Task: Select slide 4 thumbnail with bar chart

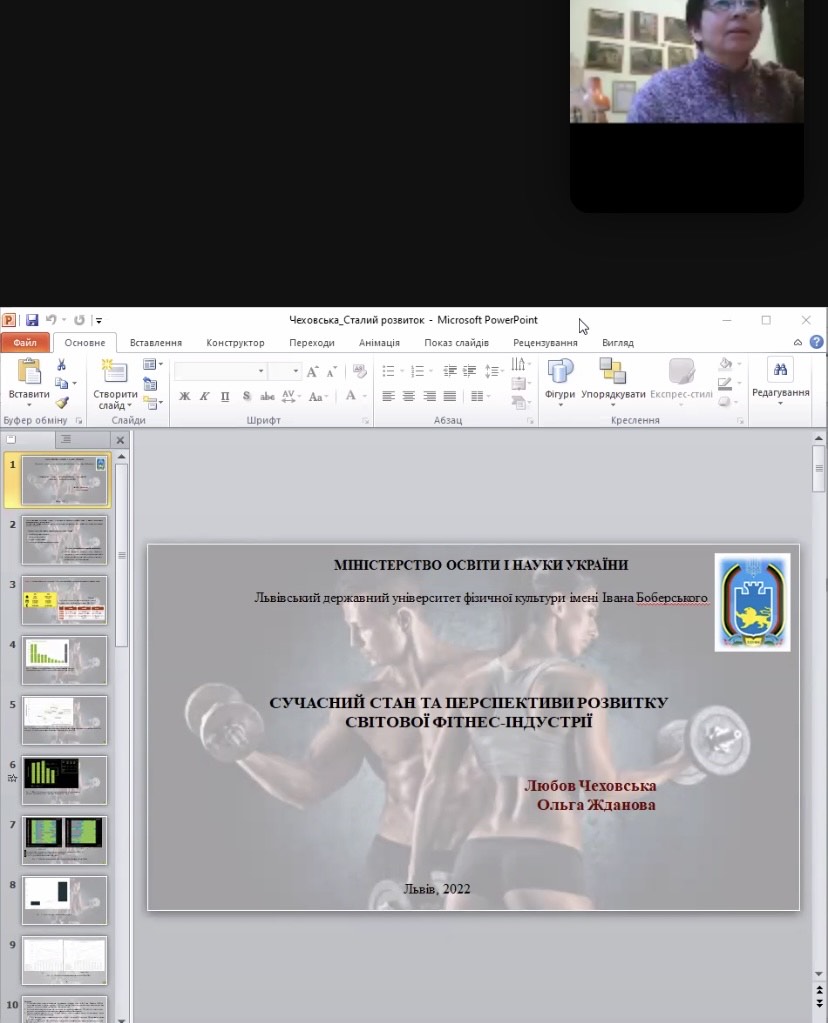Action: [64, 659]
